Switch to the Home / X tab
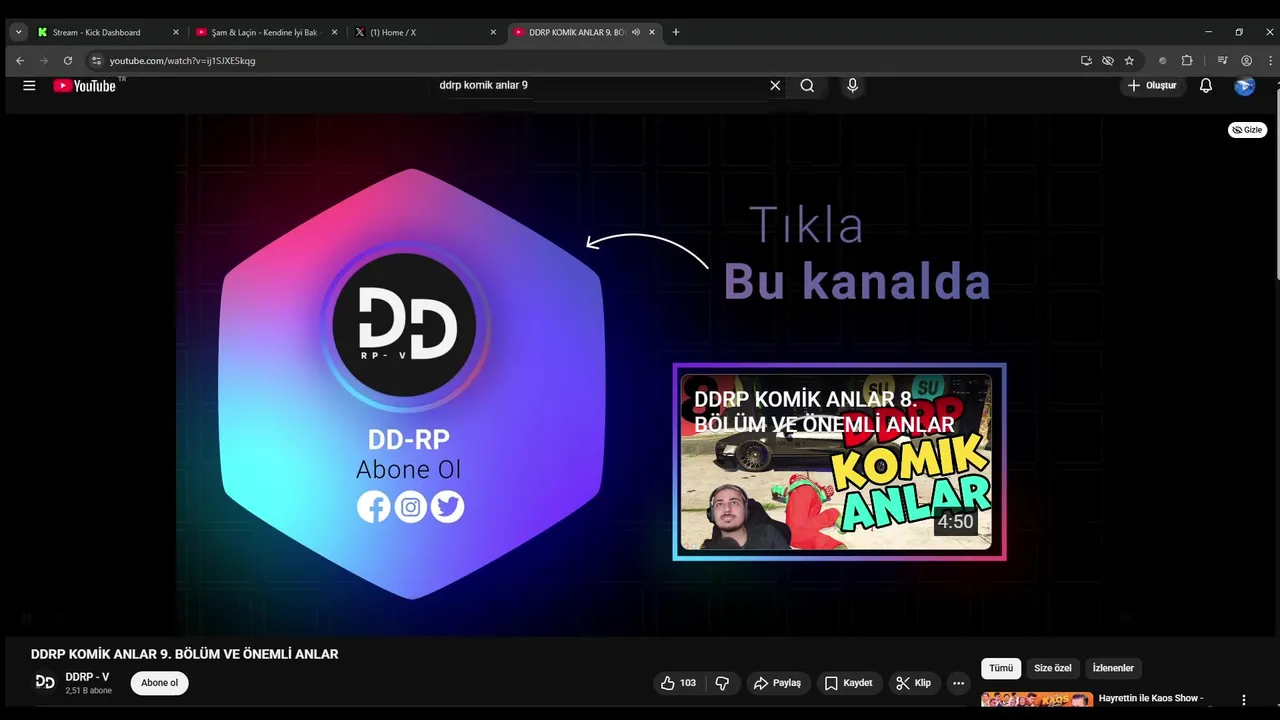 tap(427, 32)
